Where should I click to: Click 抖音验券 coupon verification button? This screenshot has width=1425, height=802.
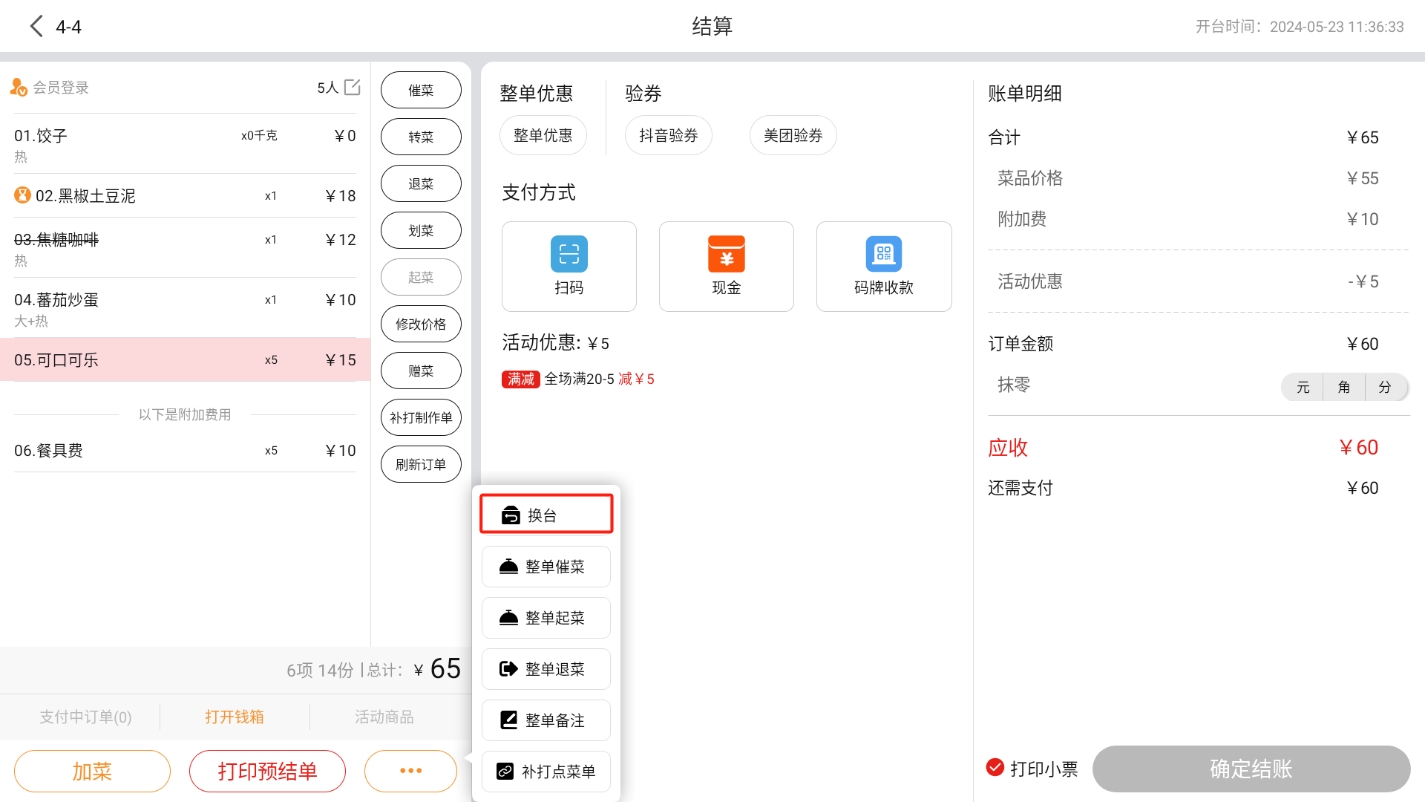coord(668,135)
